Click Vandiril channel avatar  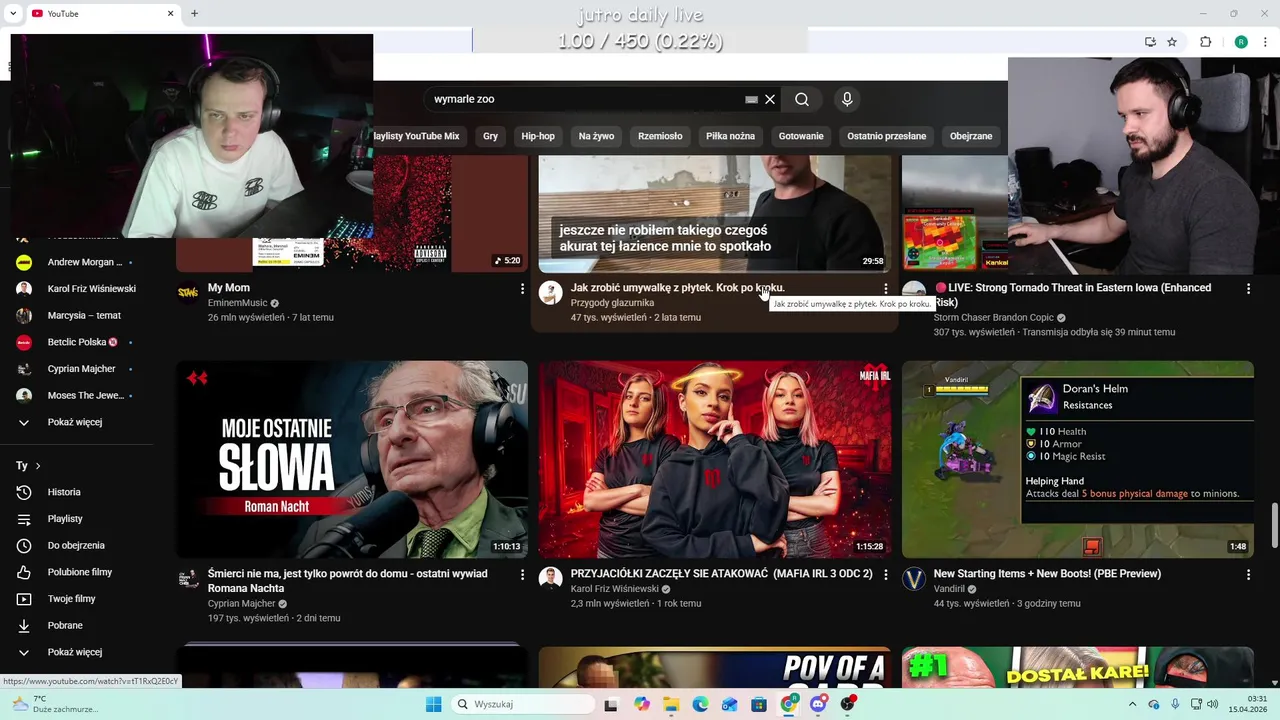point(913,579)
